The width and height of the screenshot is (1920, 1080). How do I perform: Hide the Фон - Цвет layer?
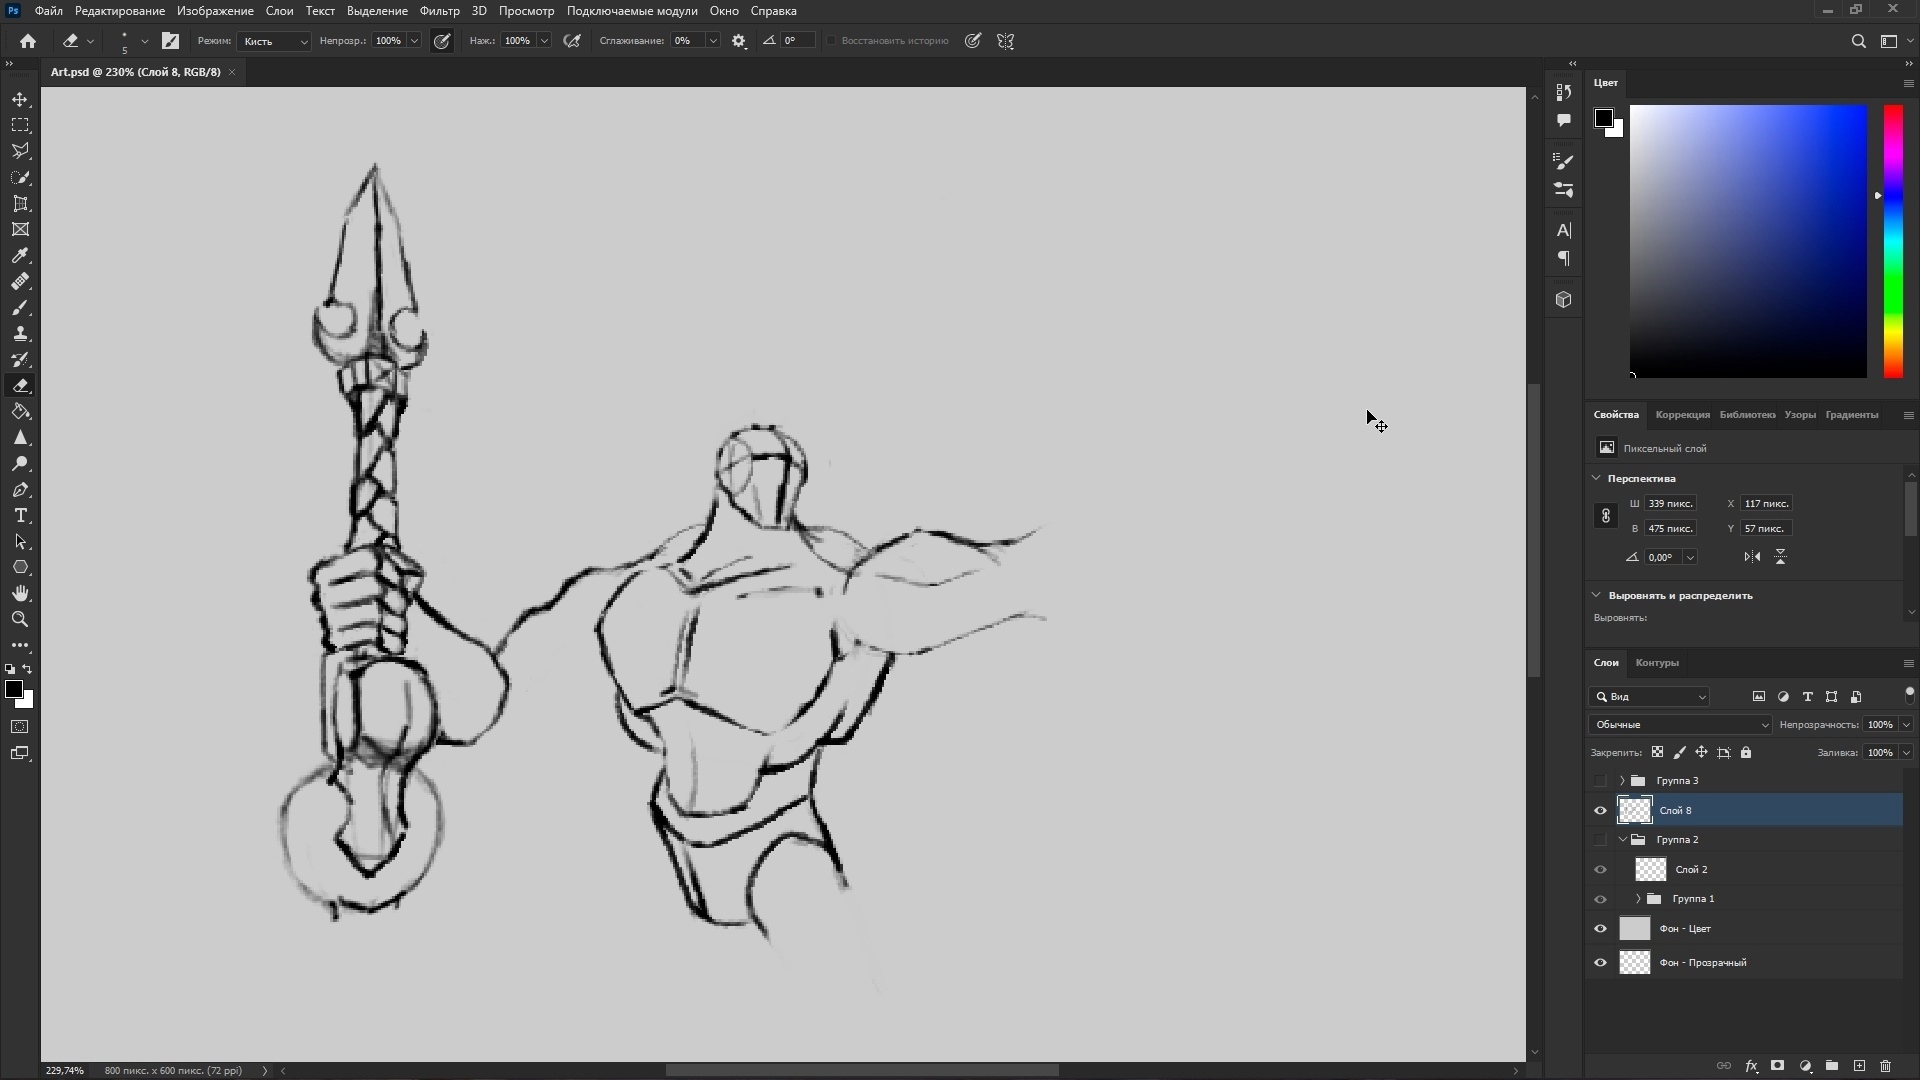click(x=1600, y=929)
